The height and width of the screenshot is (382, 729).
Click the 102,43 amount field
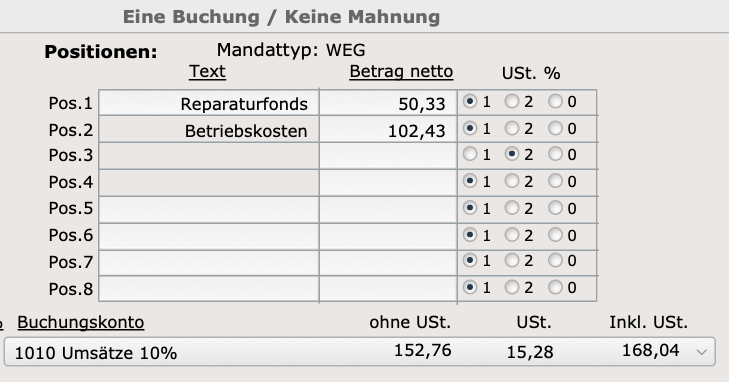tap(388, 129)
